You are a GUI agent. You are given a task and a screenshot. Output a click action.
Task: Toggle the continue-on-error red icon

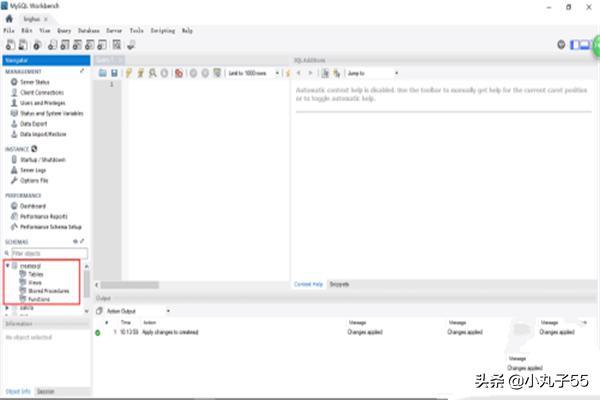pos(179,73)
